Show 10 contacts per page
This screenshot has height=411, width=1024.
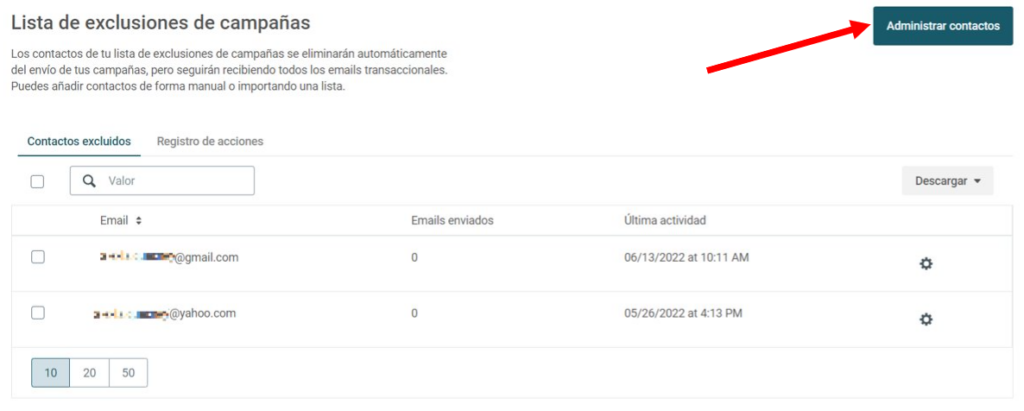click(51, 373)
